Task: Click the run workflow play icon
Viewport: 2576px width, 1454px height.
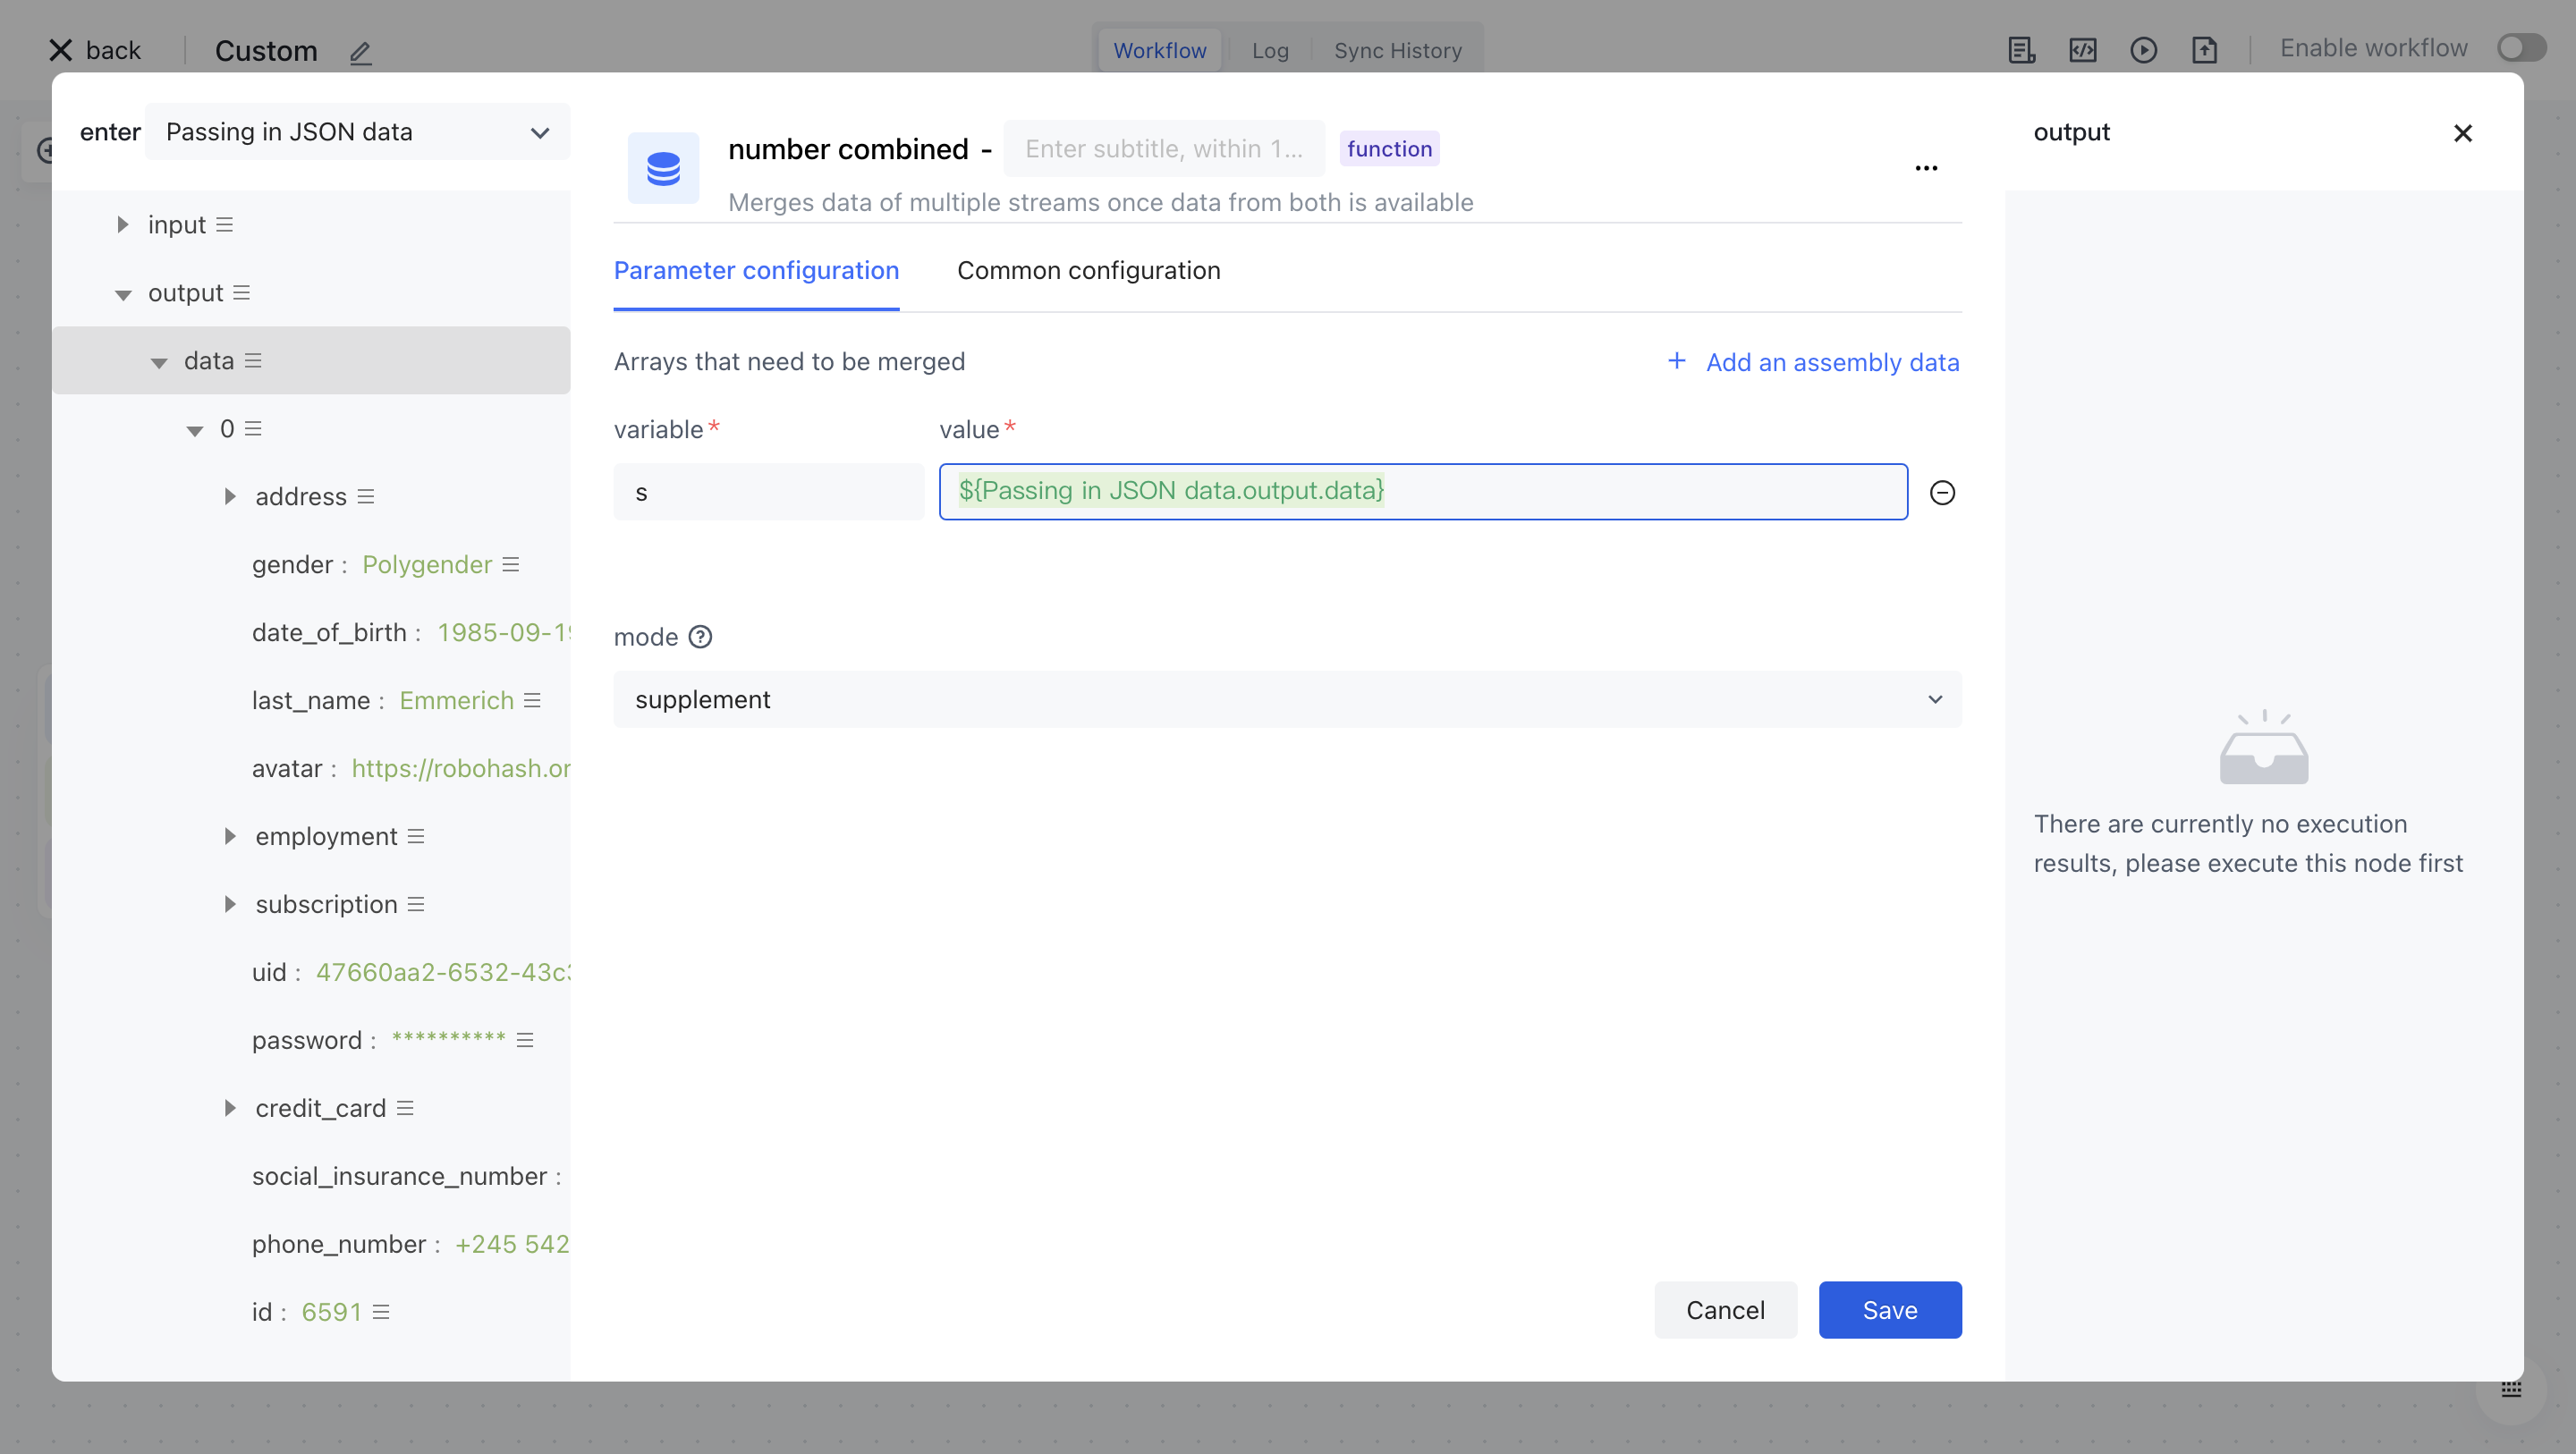Action: [x=2143, y=50]
